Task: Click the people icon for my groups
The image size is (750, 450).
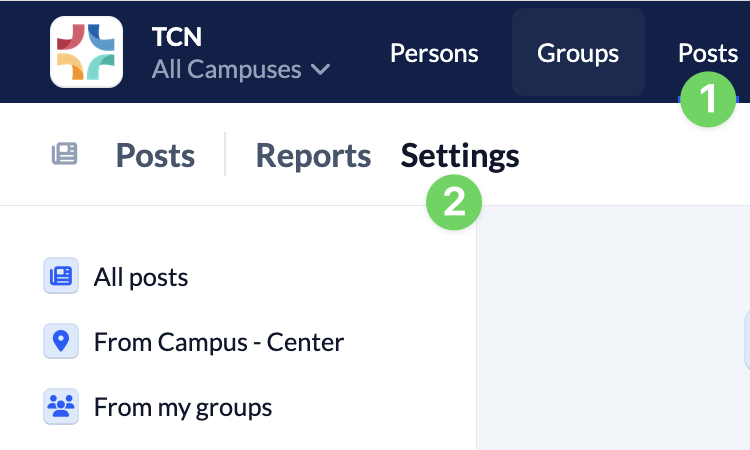Action: point(61,407)
